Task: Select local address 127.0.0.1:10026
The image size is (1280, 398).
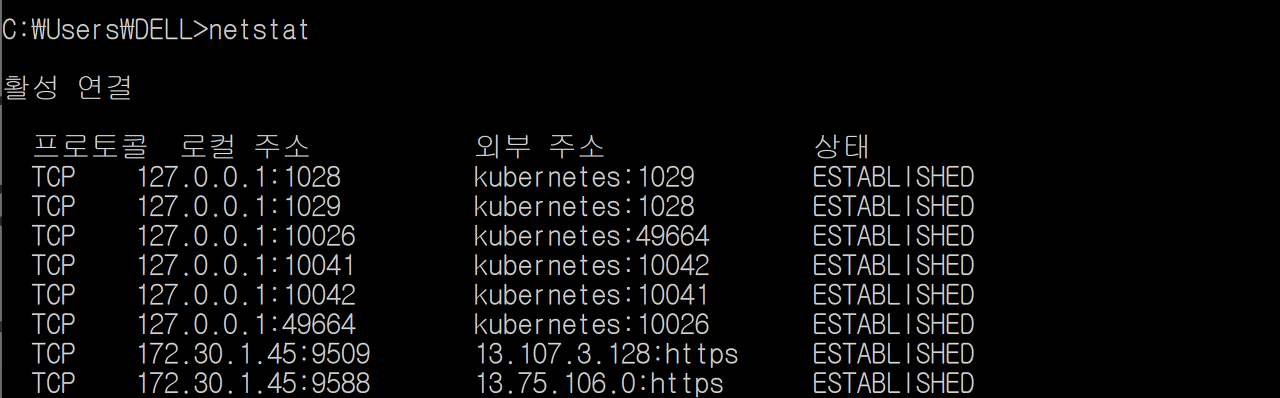Action: 246,236
